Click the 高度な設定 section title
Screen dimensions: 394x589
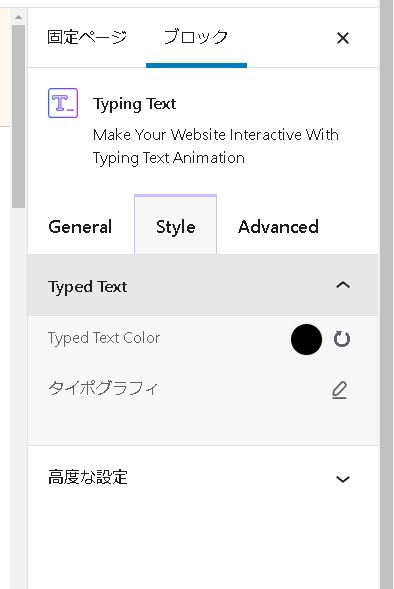tap(88, 477)
